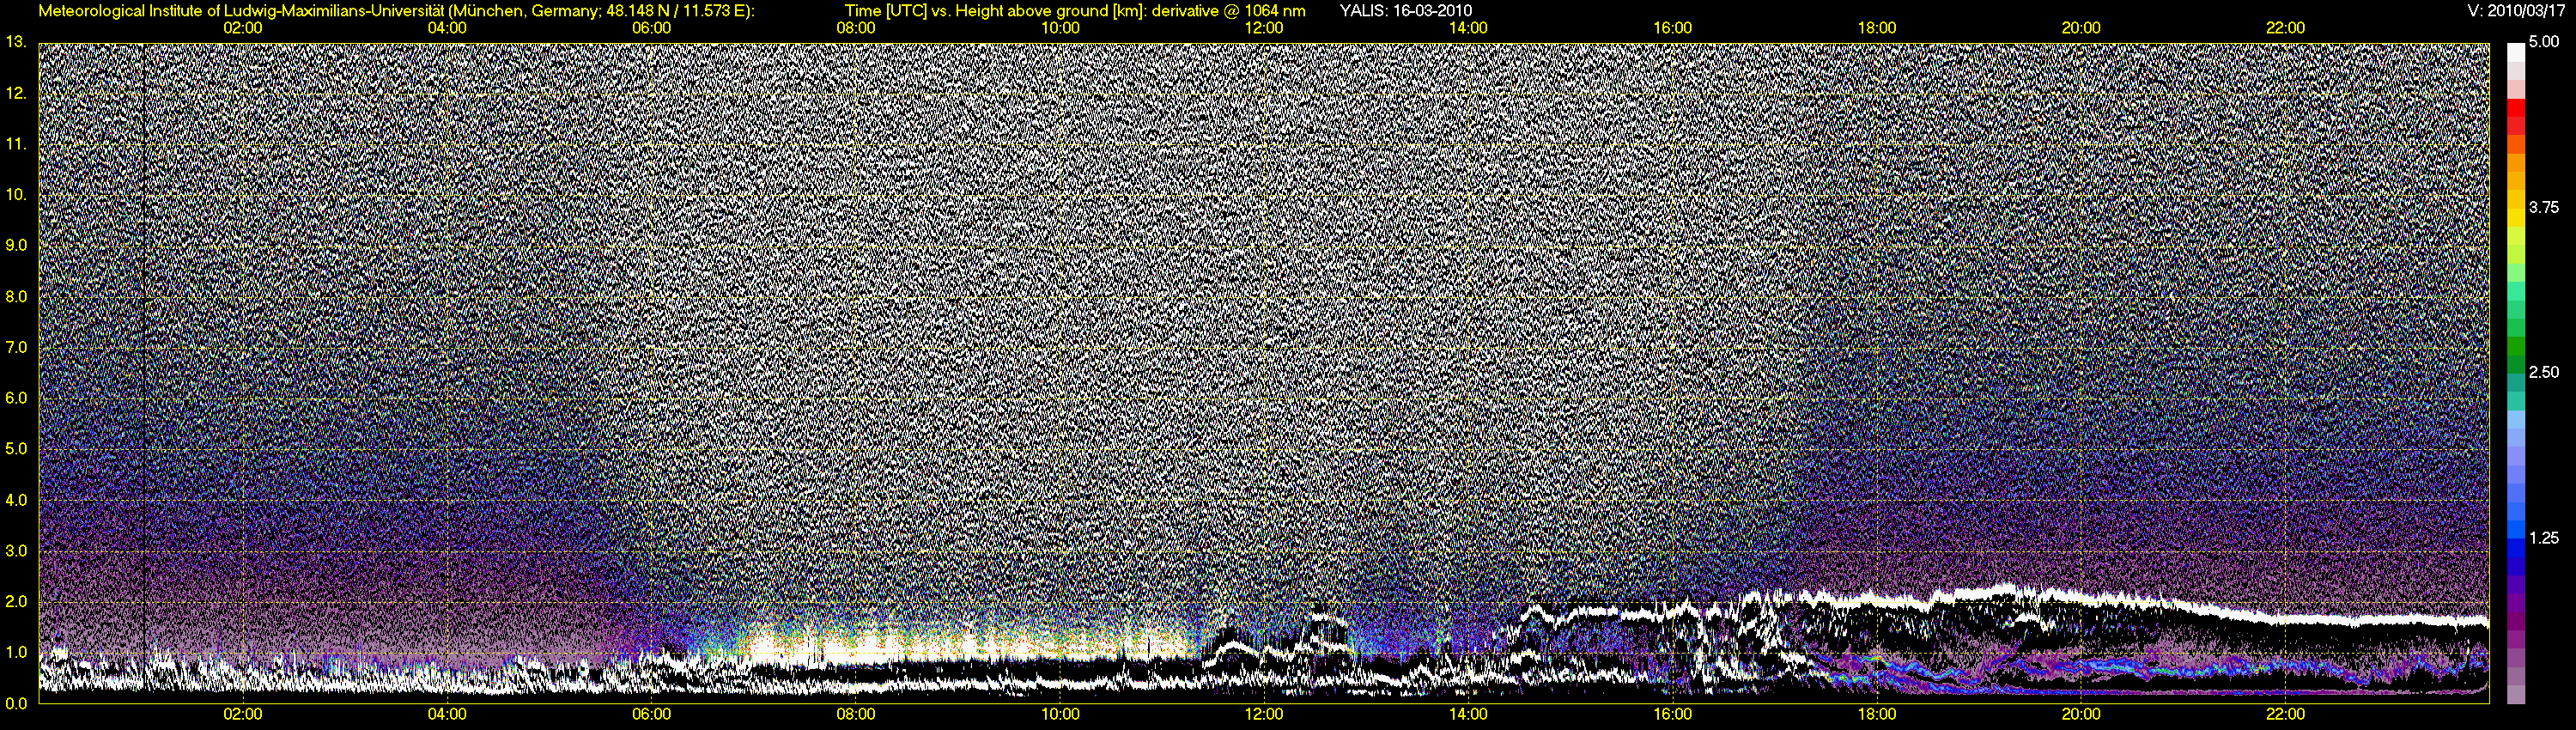Click the 04:00 label on the top axis
Screen dimensions: 2576x730
(x=447, y=28)
